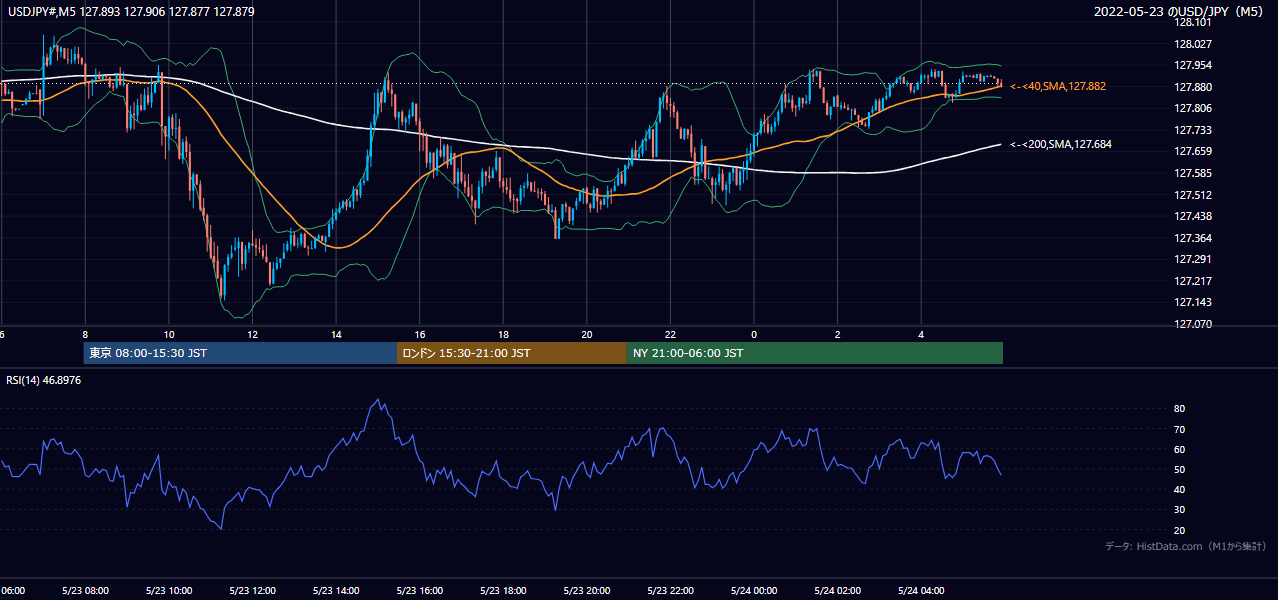Click price axis label 127.512
Image resolution: width=1278 pixels, height=600 pixels.
[x=1193, y=195]
